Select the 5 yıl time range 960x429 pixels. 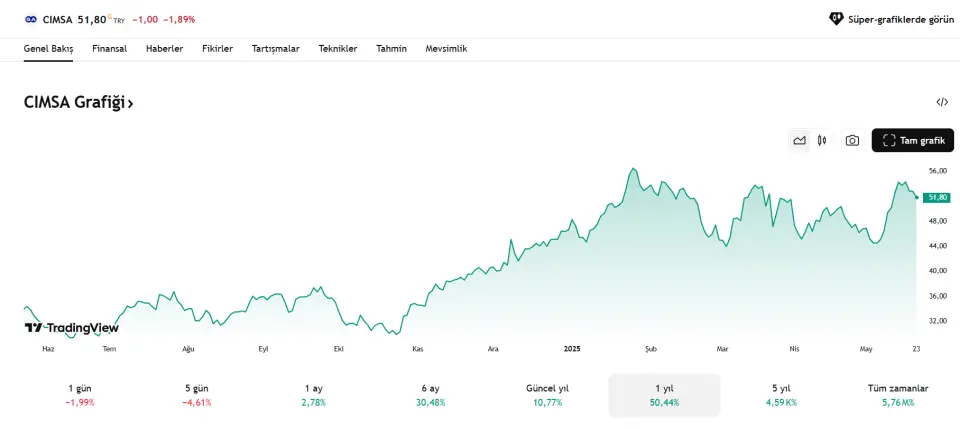tap(781, 395)
